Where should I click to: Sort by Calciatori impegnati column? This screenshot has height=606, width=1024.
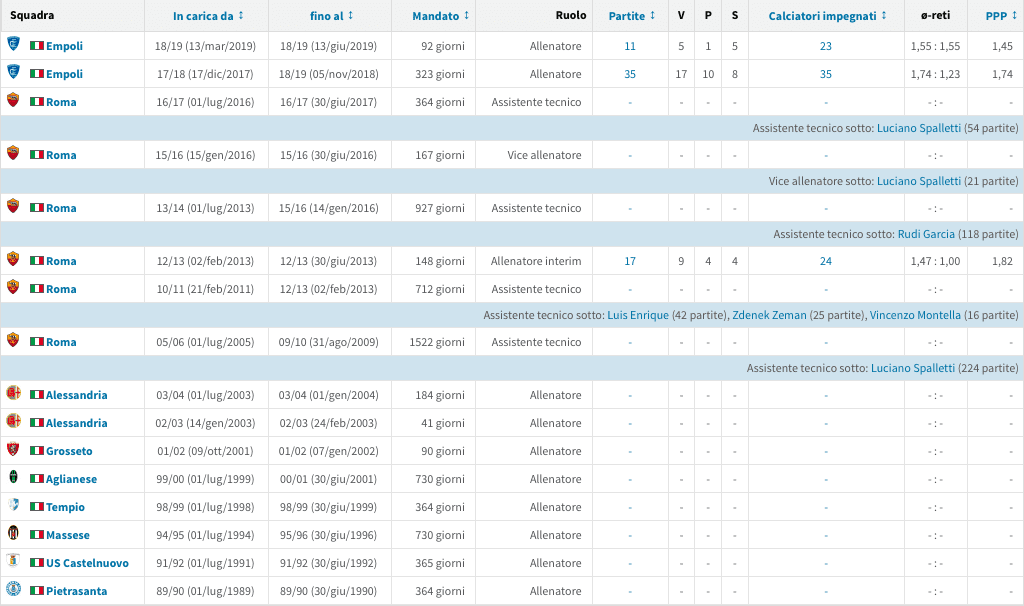tap(828, 16)
